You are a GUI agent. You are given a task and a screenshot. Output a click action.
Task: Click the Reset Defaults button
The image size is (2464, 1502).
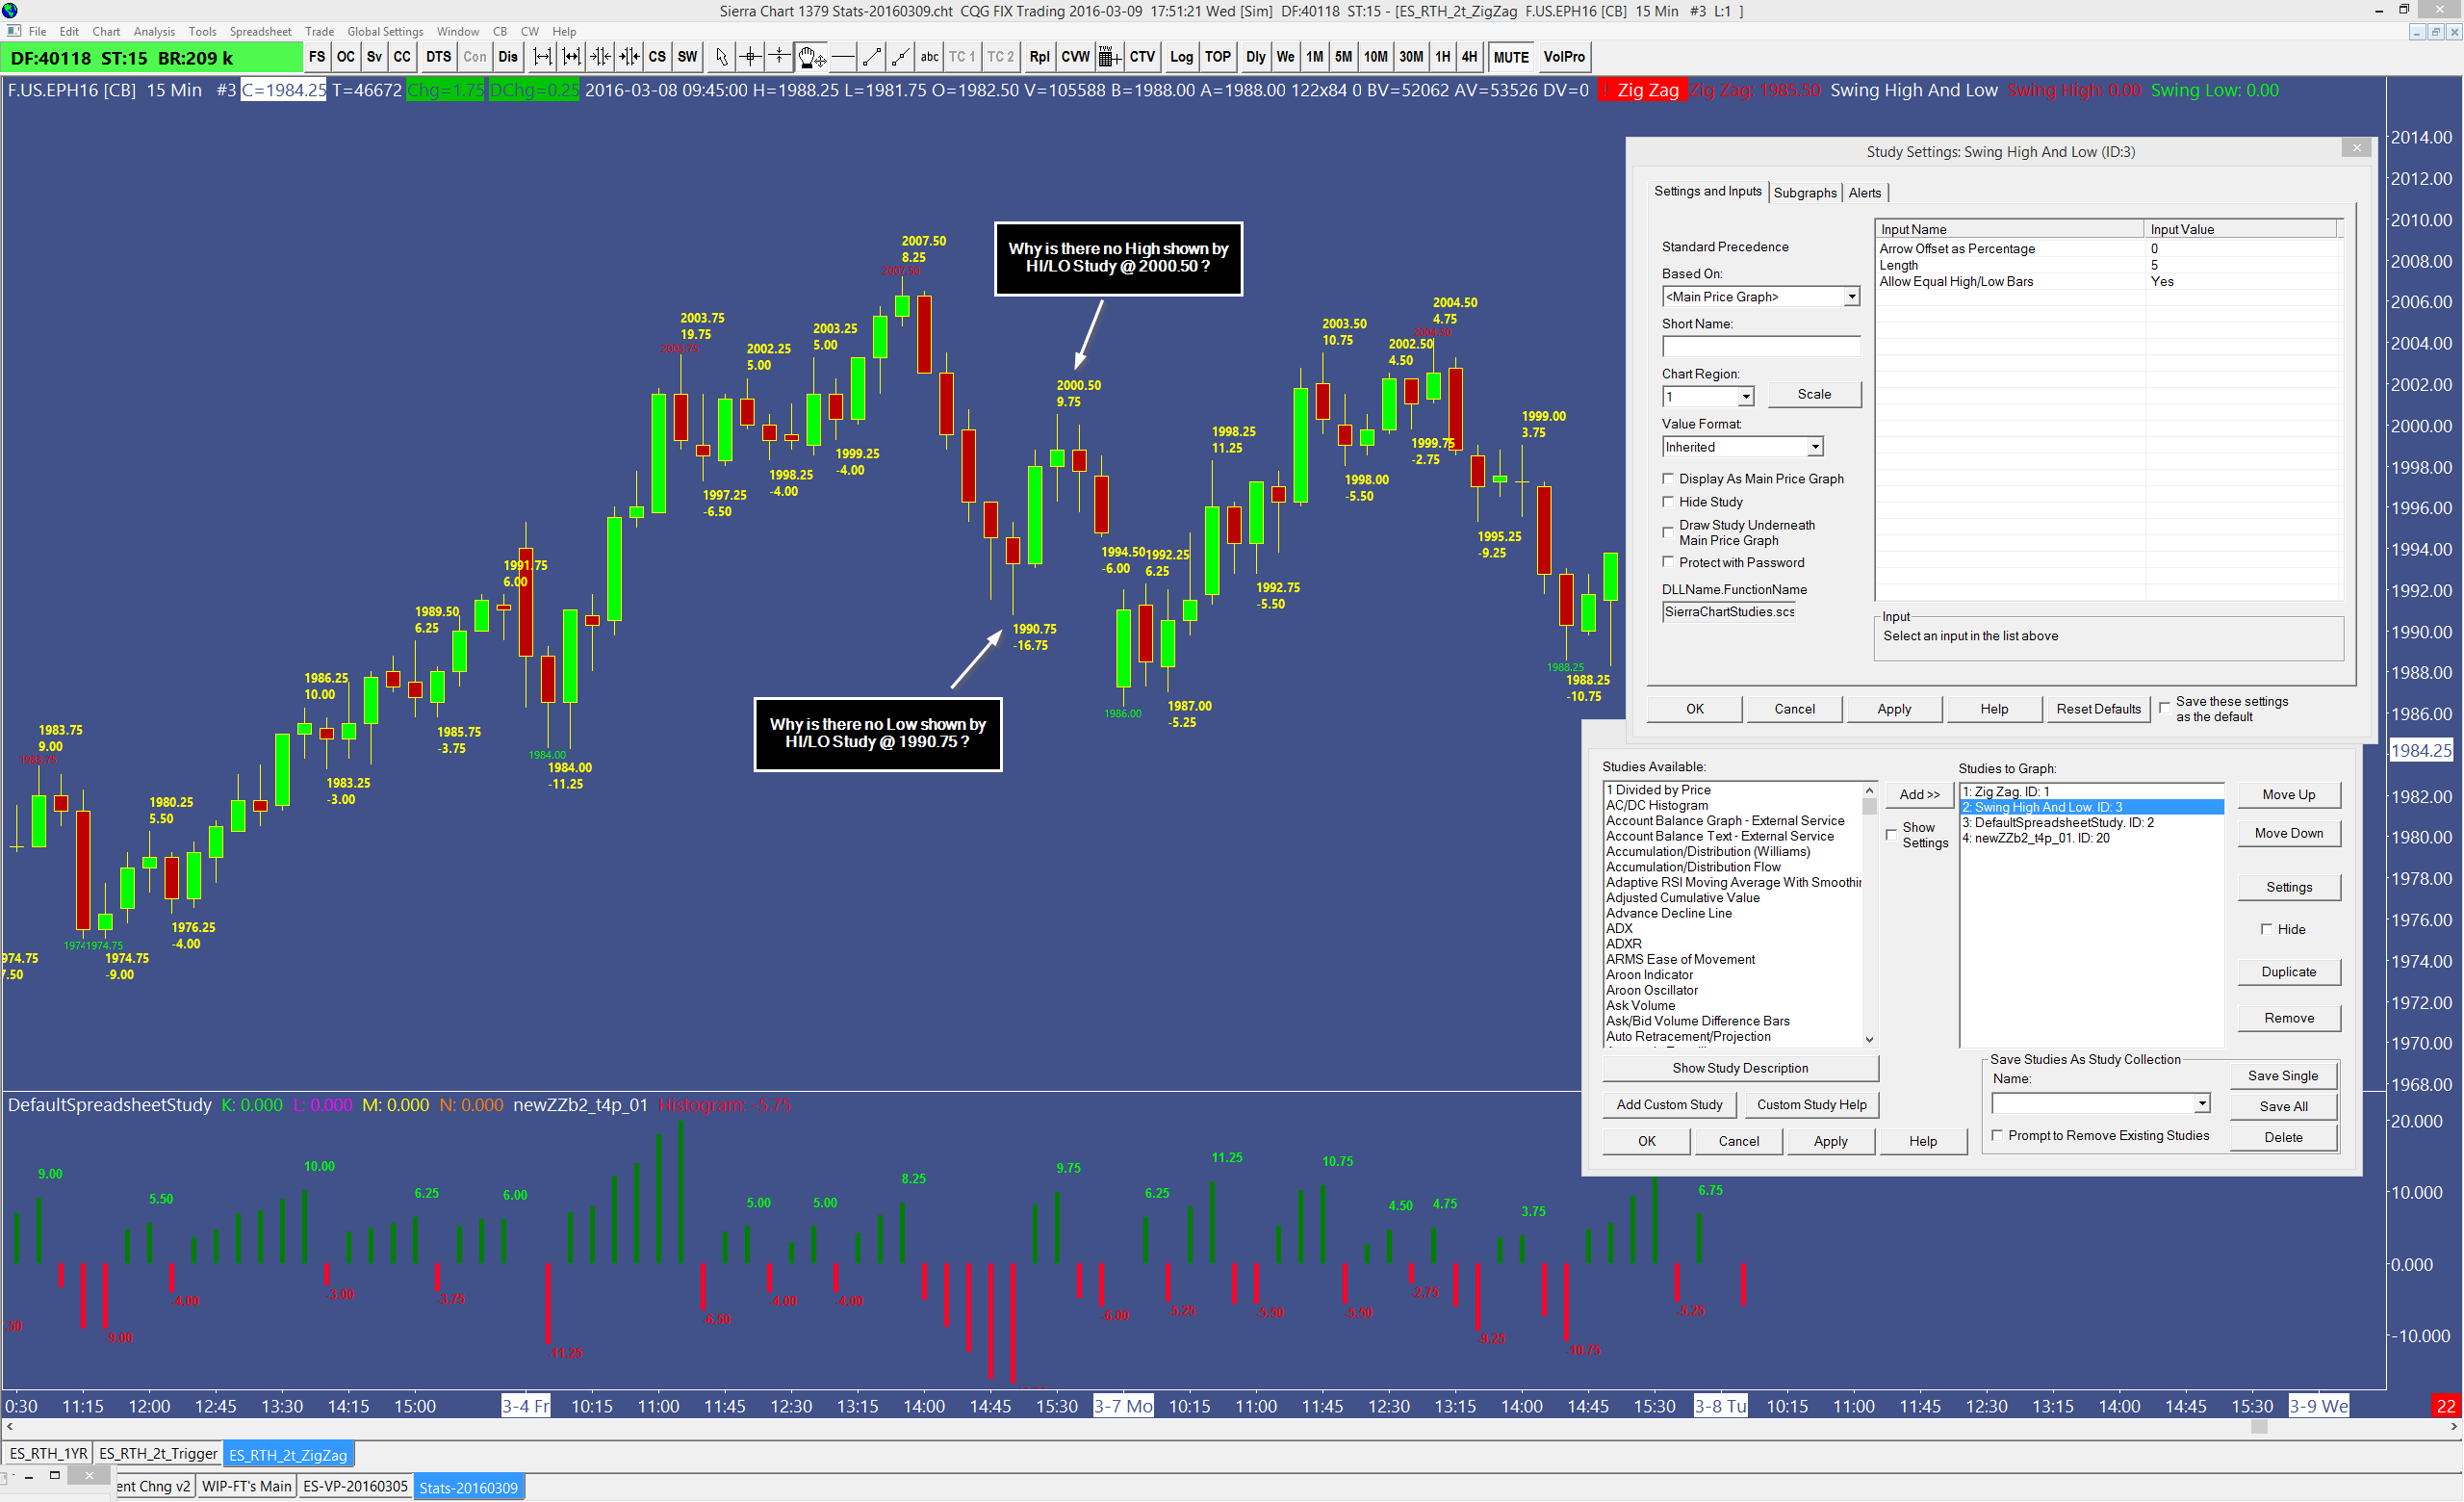(x=2098, y=708)
